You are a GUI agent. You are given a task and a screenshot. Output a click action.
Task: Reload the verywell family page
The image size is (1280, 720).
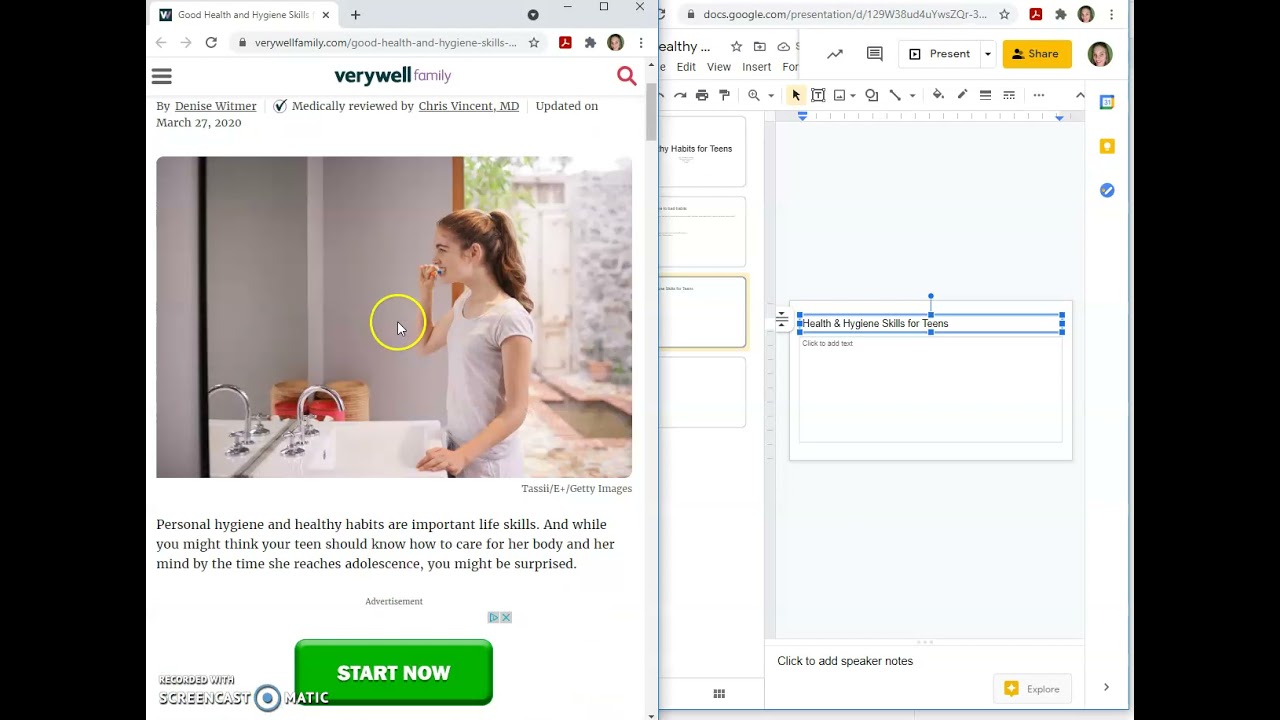click(x=211, y=43)
